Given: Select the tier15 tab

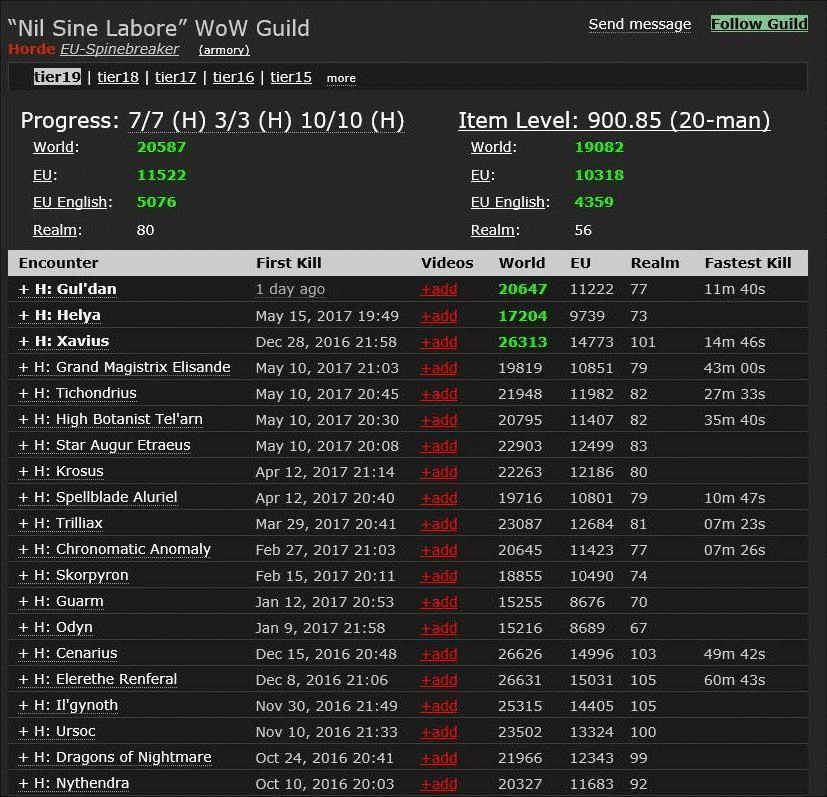Looking at the screenshot, I should click(291, 77).
